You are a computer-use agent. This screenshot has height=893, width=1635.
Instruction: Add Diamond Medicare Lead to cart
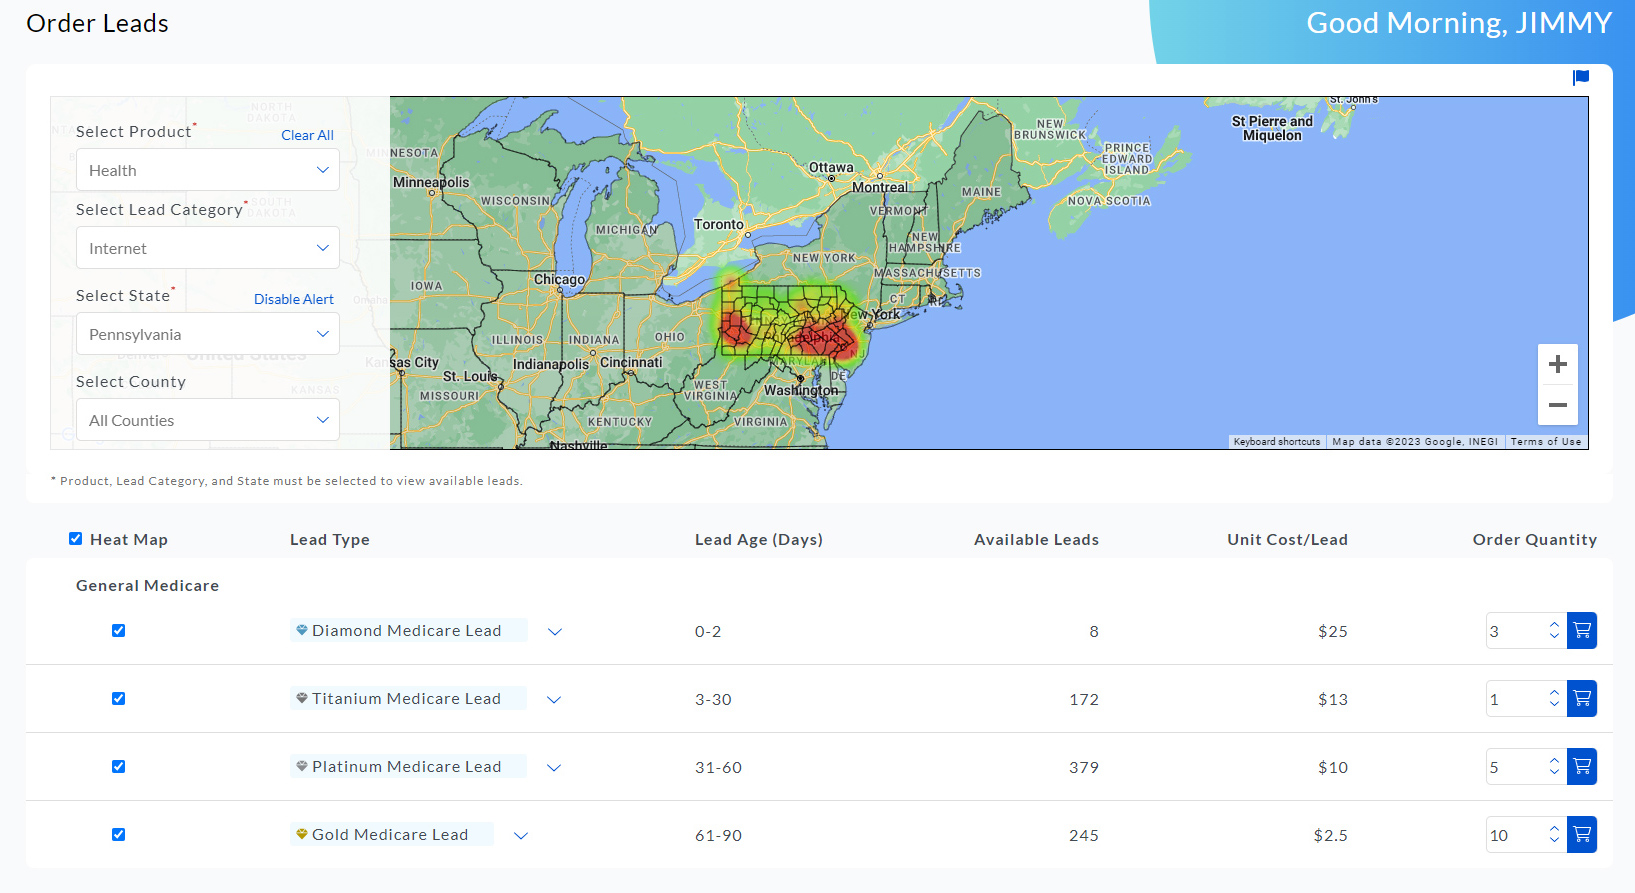[x=1582, y=631]
